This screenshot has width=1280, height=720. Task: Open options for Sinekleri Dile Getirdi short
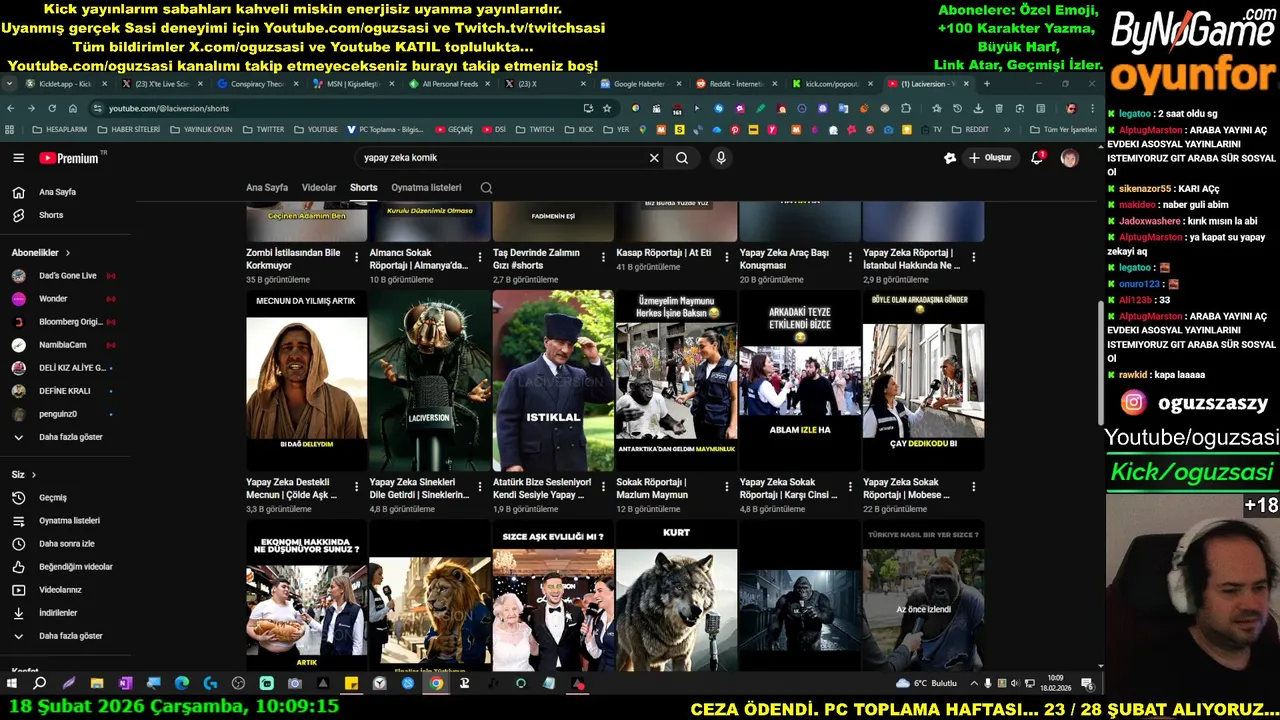tap(479, 486)
